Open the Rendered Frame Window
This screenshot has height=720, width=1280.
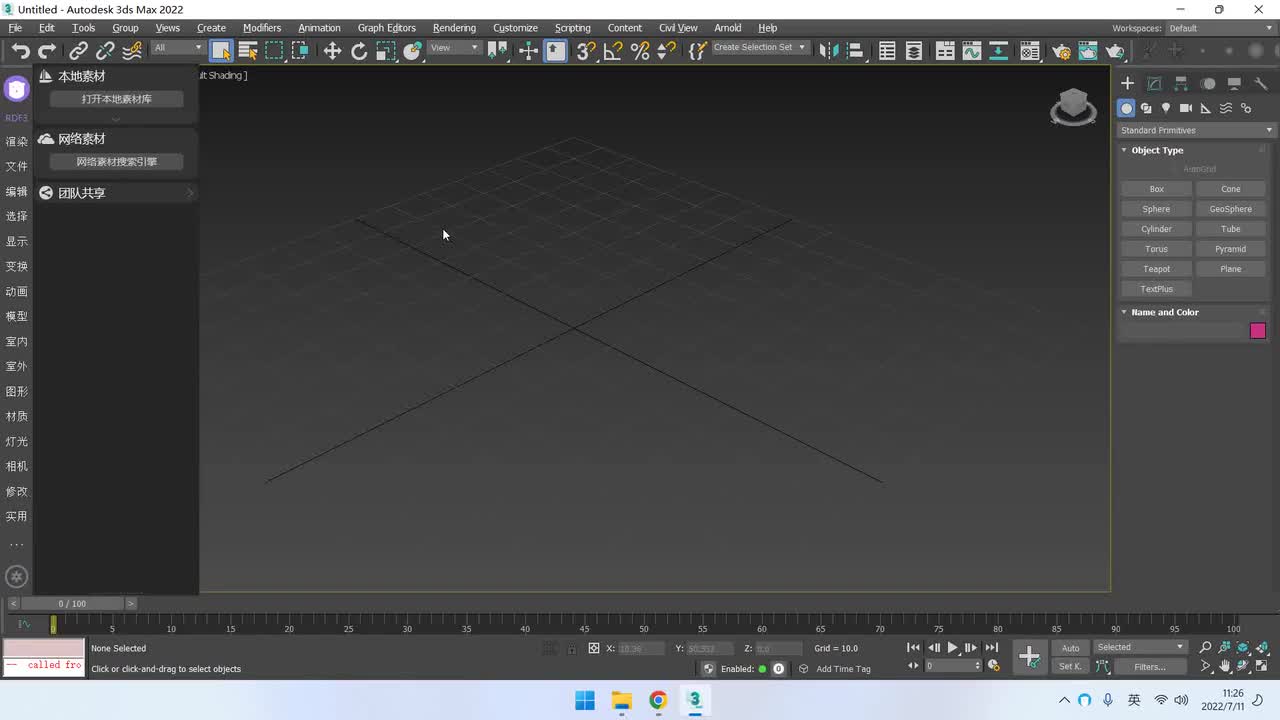(x=1088, y=51)
